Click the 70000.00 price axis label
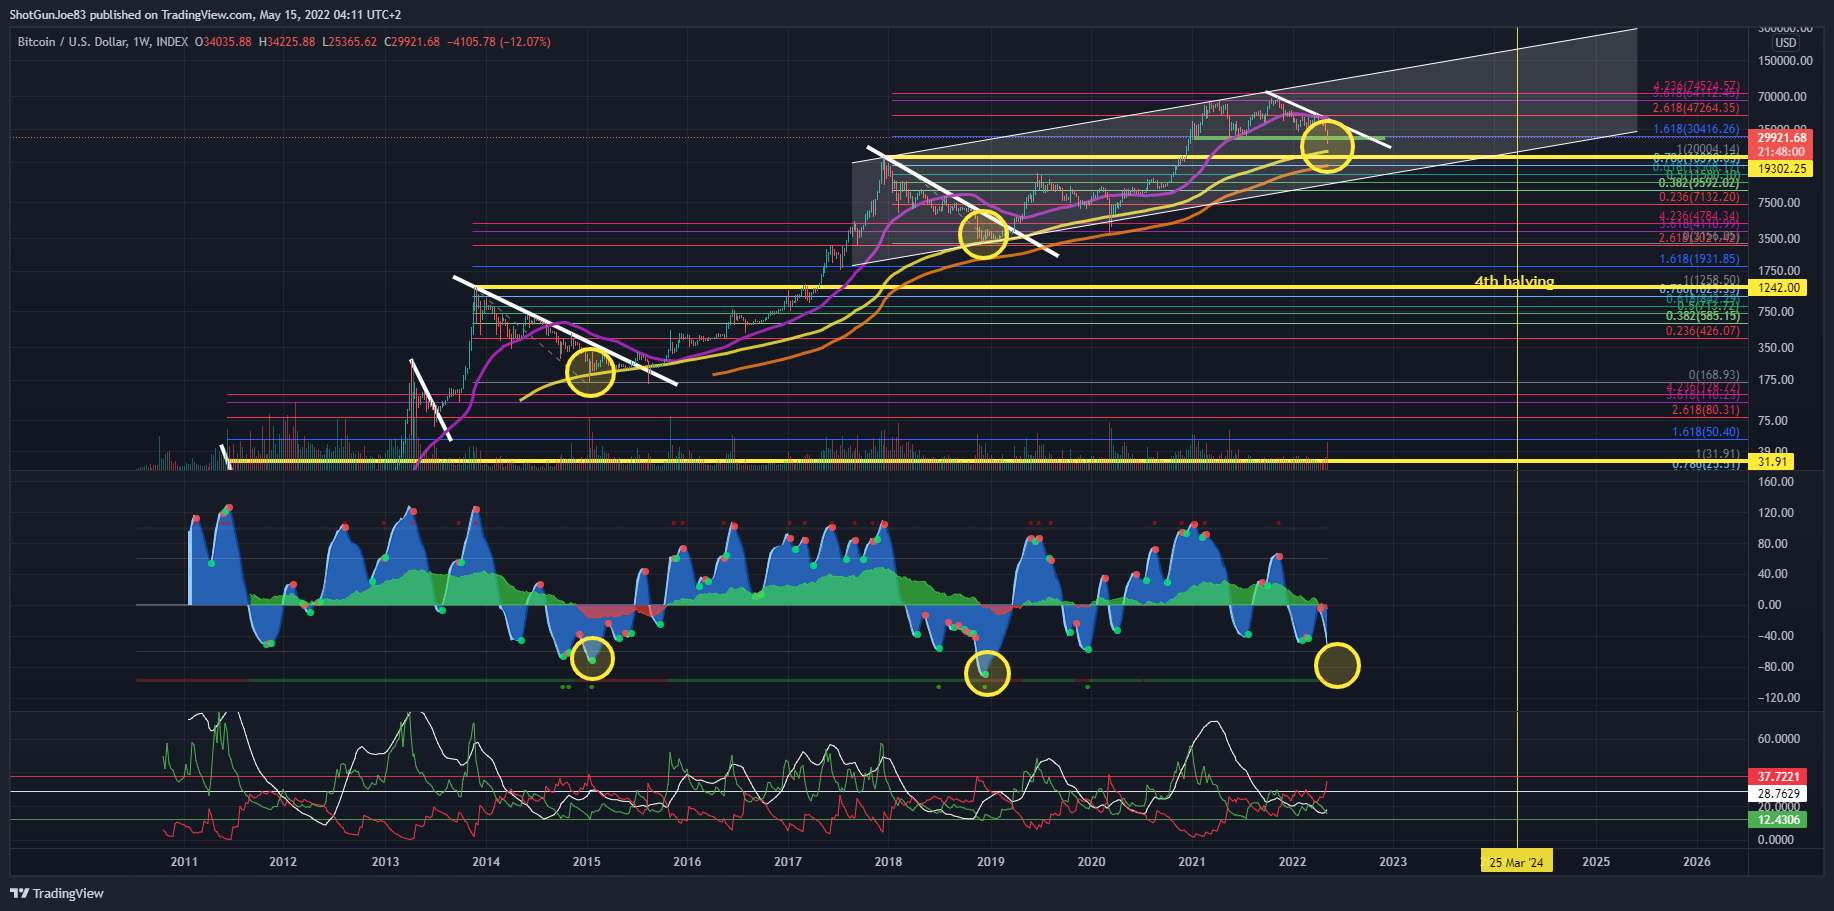Image resolution: width=1834 pixels, height=911 pixels. (x=1782, y=97)
